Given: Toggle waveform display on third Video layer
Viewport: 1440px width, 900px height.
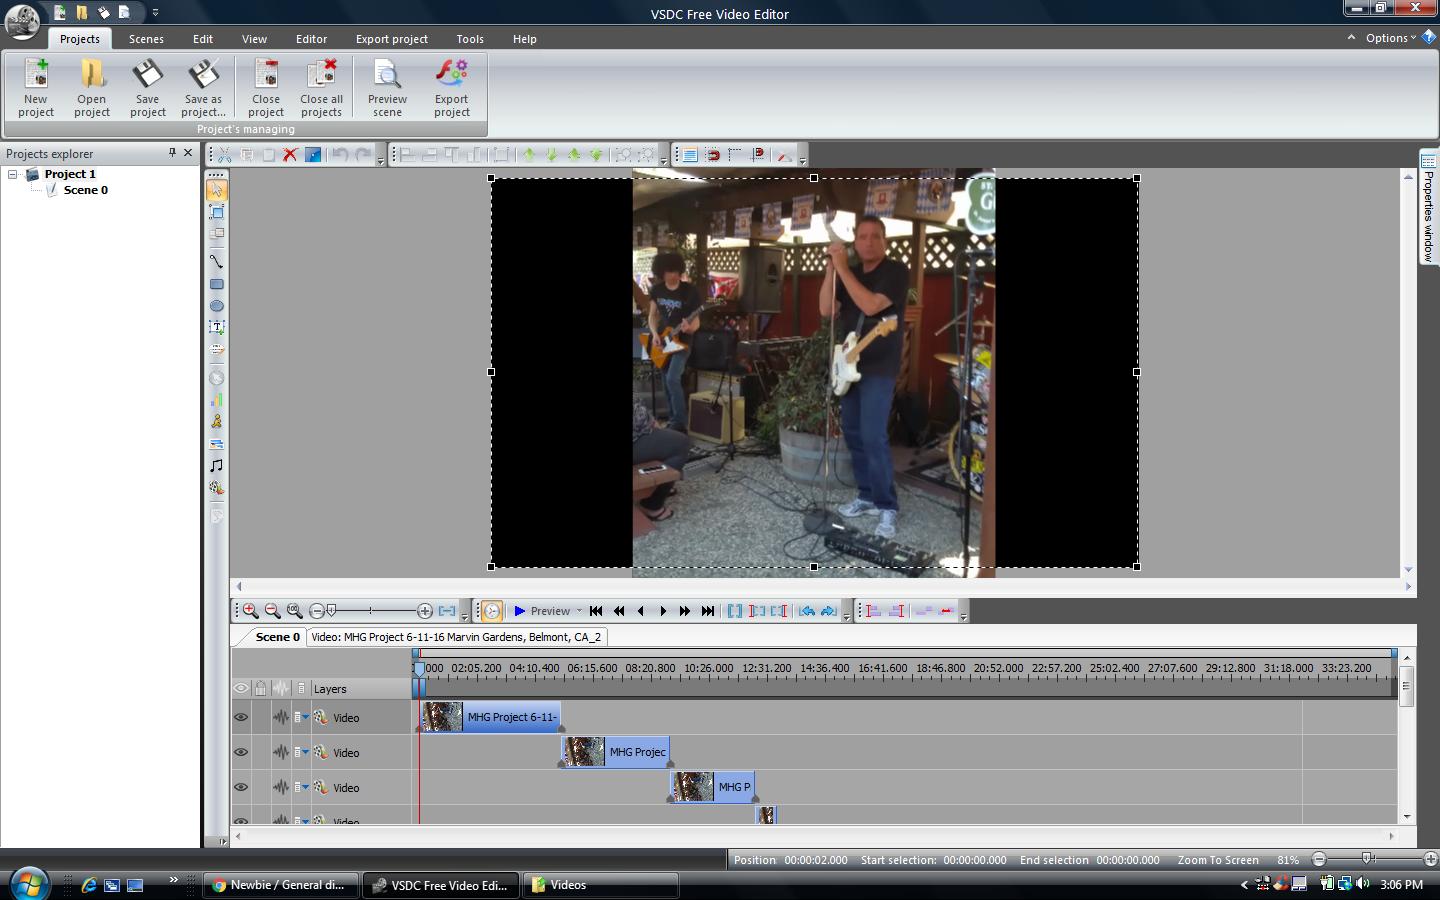Looking at the screenshot, I should pos(281,787).
